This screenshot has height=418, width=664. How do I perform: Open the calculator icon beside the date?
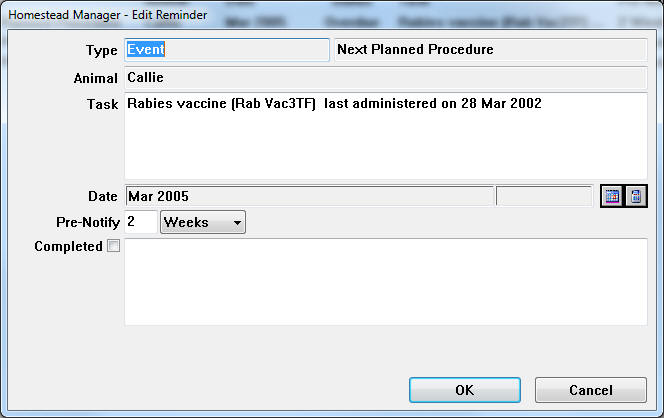(x=635, y=196)
